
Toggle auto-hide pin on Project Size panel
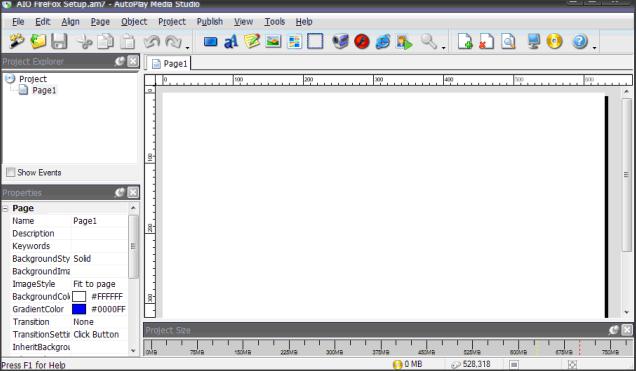pos(614,330)
